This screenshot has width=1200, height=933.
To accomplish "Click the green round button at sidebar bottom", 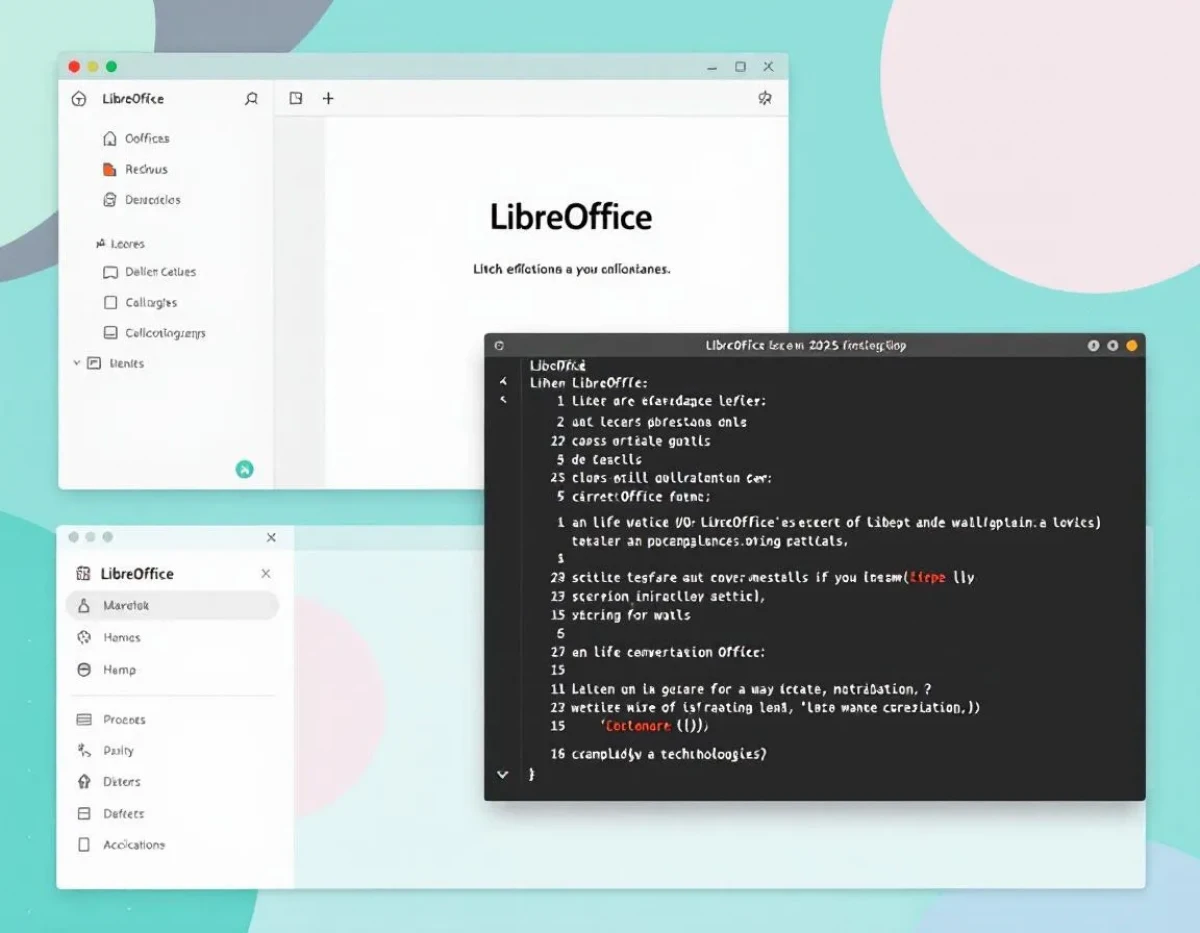I will pos(244,468).
